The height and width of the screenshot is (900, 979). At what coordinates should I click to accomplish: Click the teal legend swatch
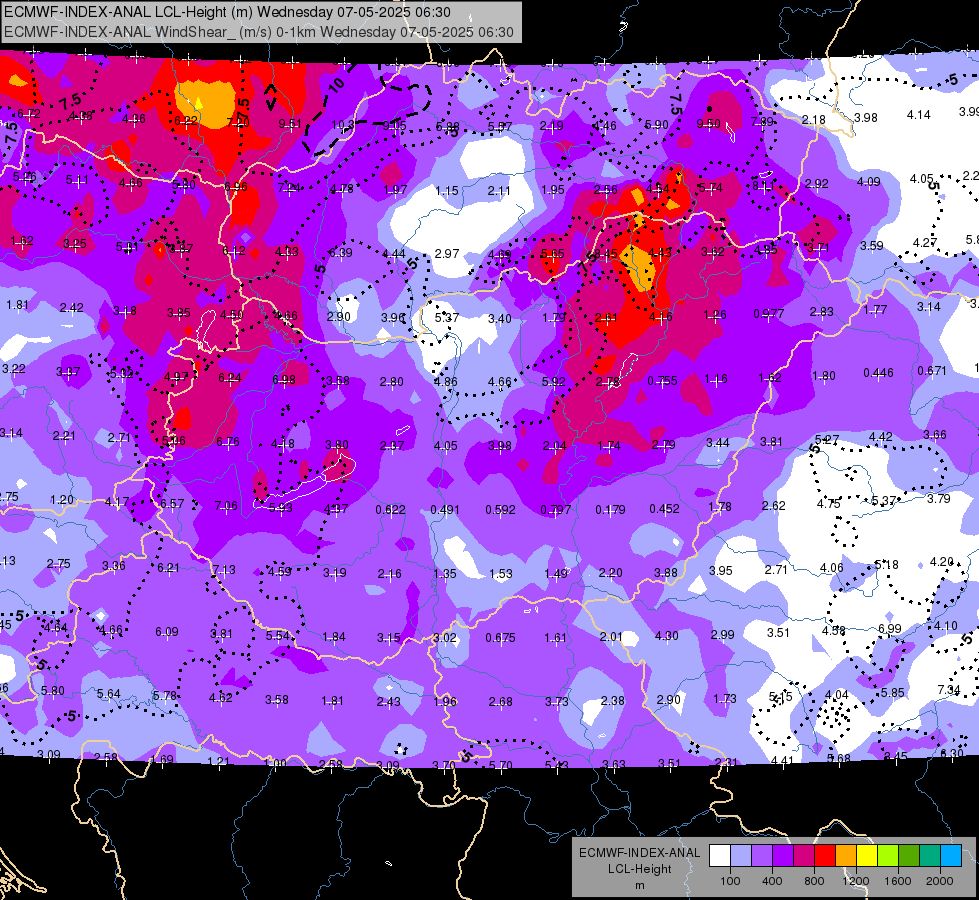930,856
